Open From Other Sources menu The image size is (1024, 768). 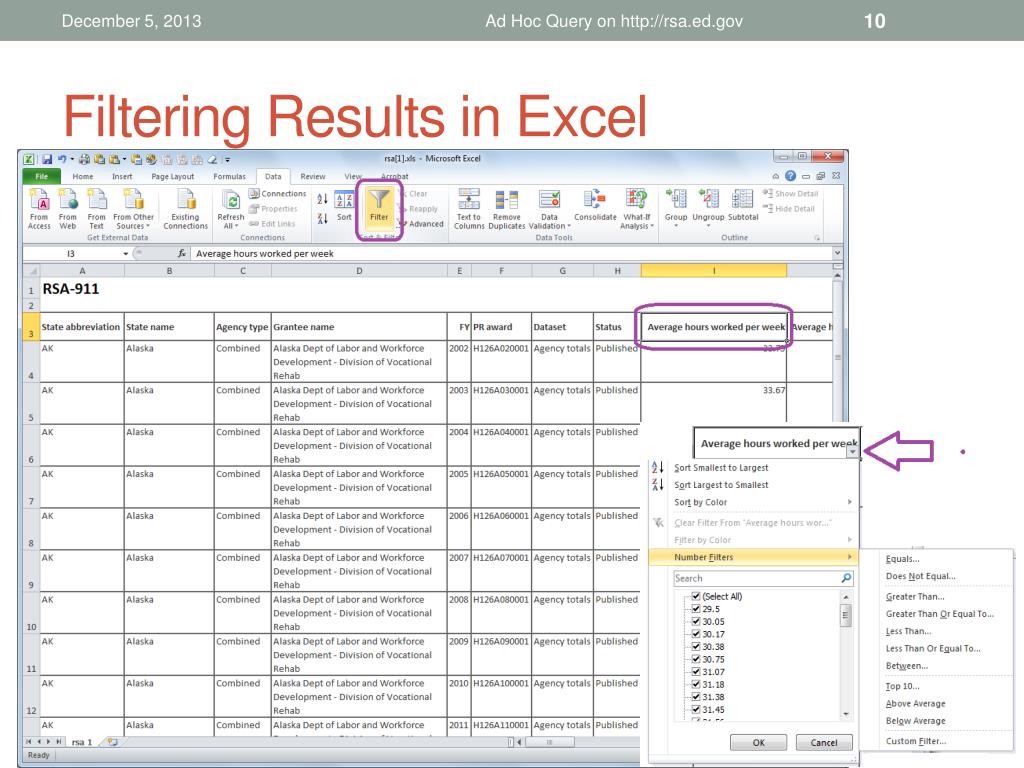tap(133, 209)
